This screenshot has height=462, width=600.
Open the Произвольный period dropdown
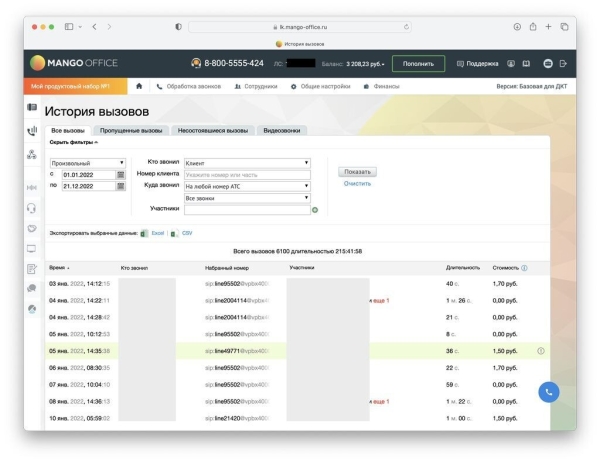tap(87, 162)
